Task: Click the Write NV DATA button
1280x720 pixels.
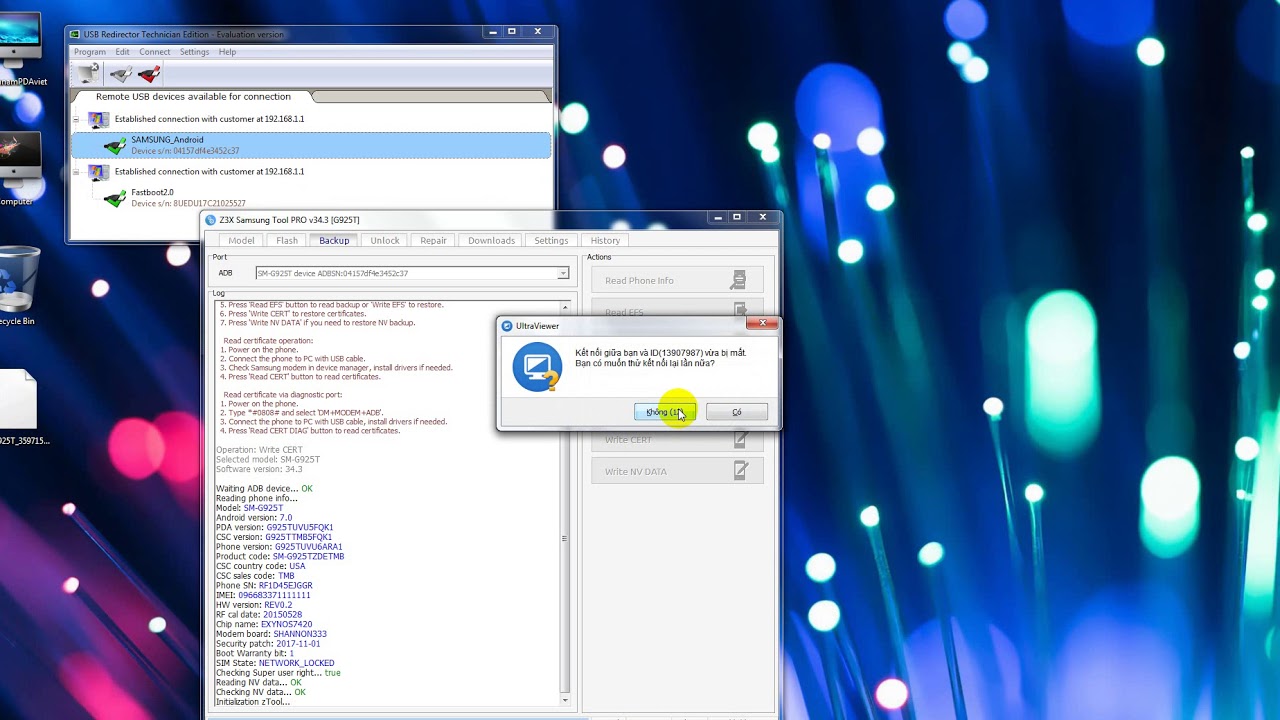Action: [x=677, y=471]
